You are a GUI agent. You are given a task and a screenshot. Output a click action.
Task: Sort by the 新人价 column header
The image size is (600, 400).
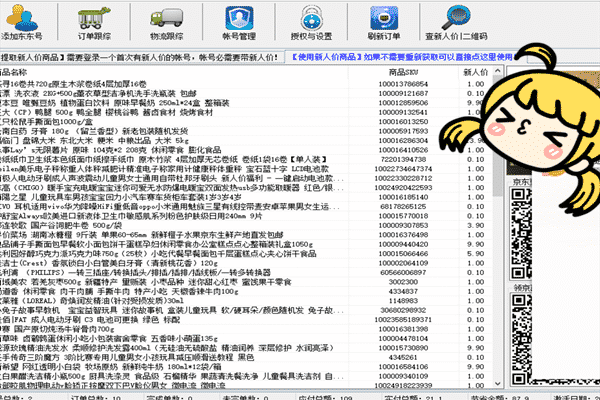476,72
